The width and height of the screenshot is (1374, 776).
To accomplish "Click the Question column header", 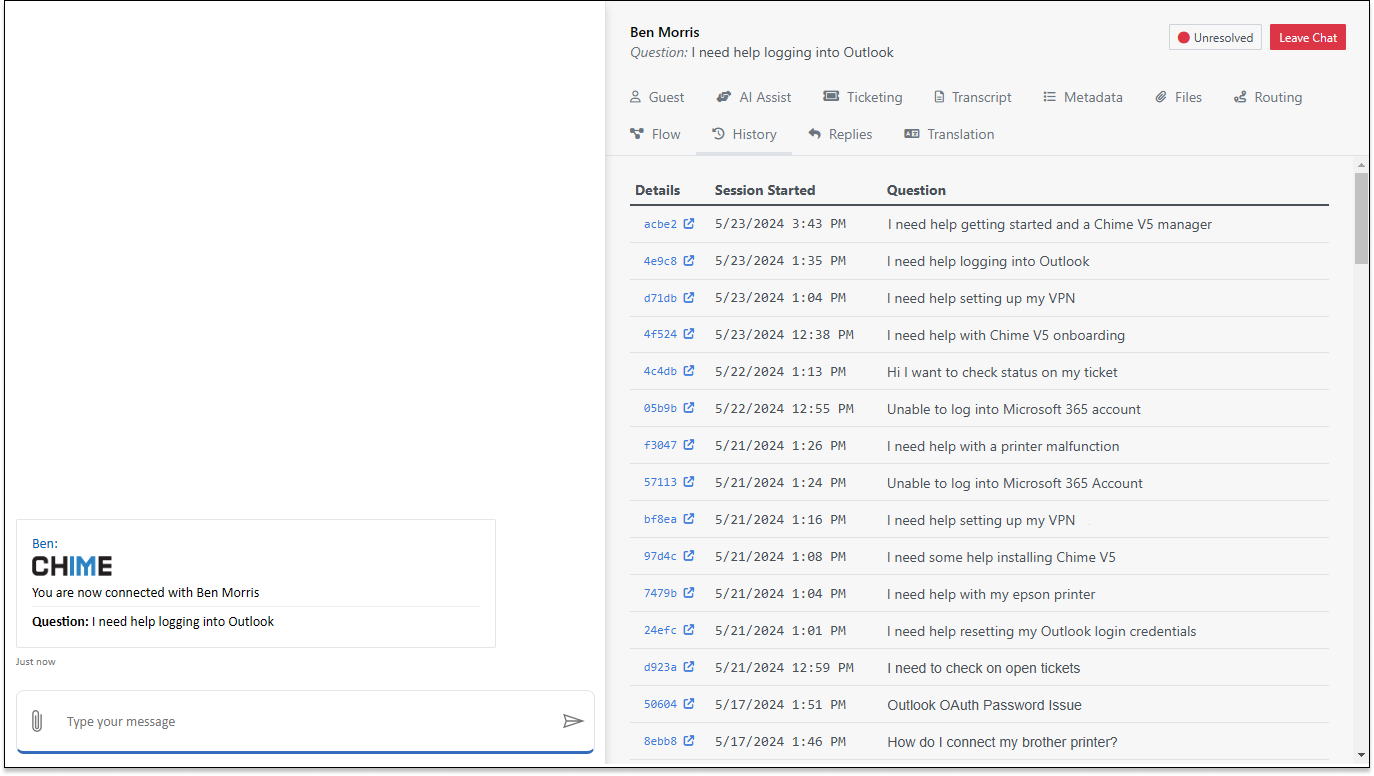I will [x=916, y=190].
